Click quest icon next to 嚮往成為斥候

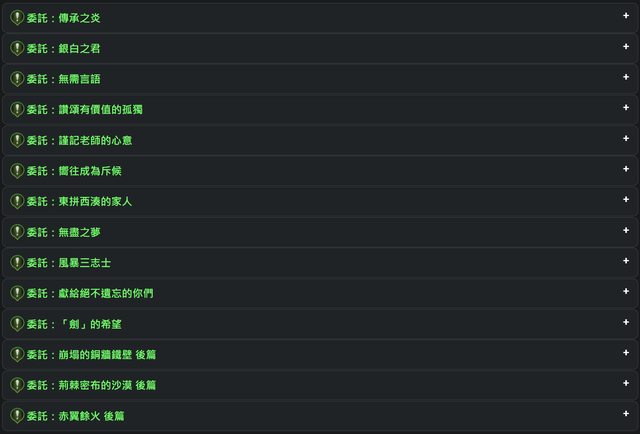16,171
